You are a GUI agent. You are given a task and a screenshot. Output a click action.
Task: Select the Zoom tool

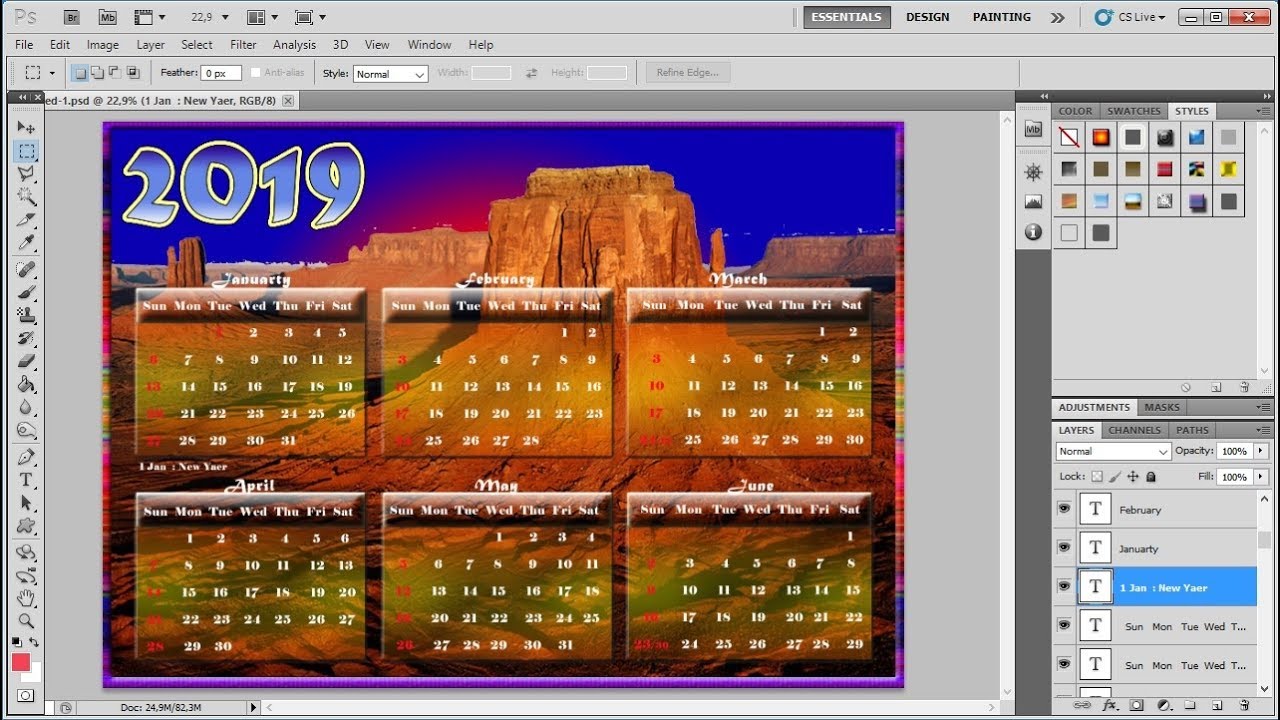[26, 621]
